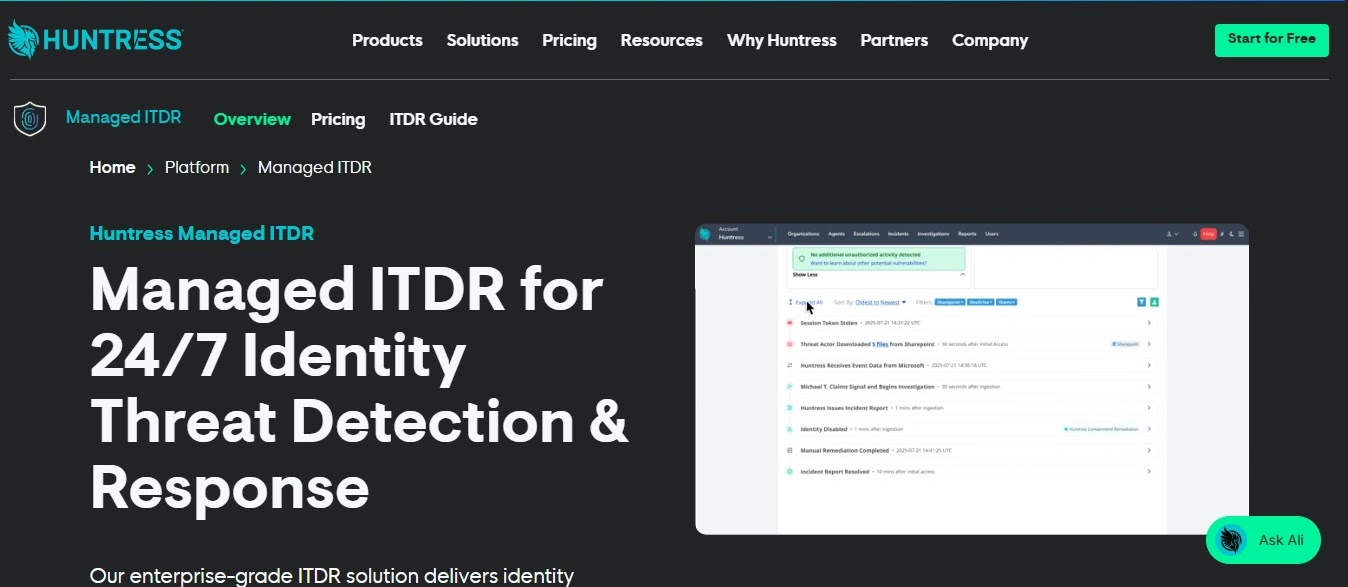Open Escalations in the dashboard preview
This screenshot has height=587, width=1348.
click(x=867, y=234)
